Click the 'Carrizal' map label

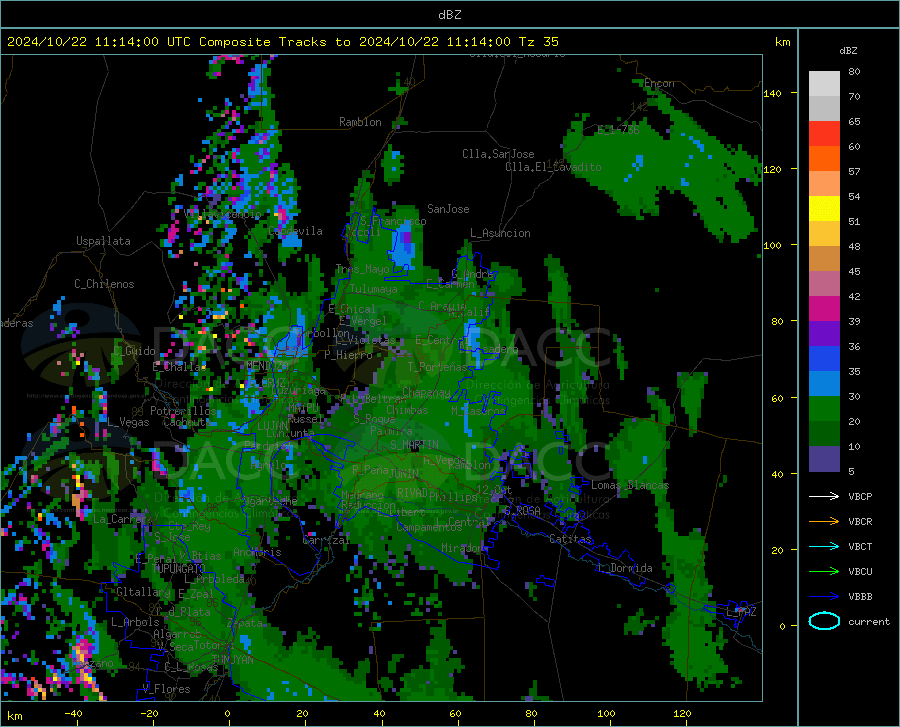(326, 540)
